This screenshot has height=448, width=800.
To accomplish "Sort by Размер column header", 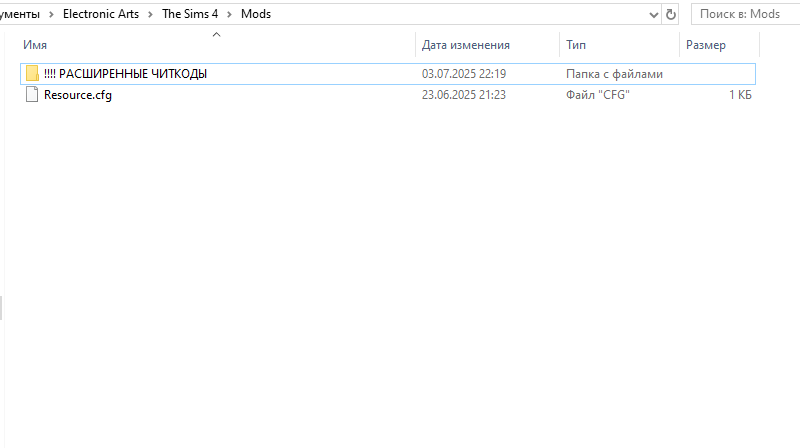I will click(x=706, y=45).
